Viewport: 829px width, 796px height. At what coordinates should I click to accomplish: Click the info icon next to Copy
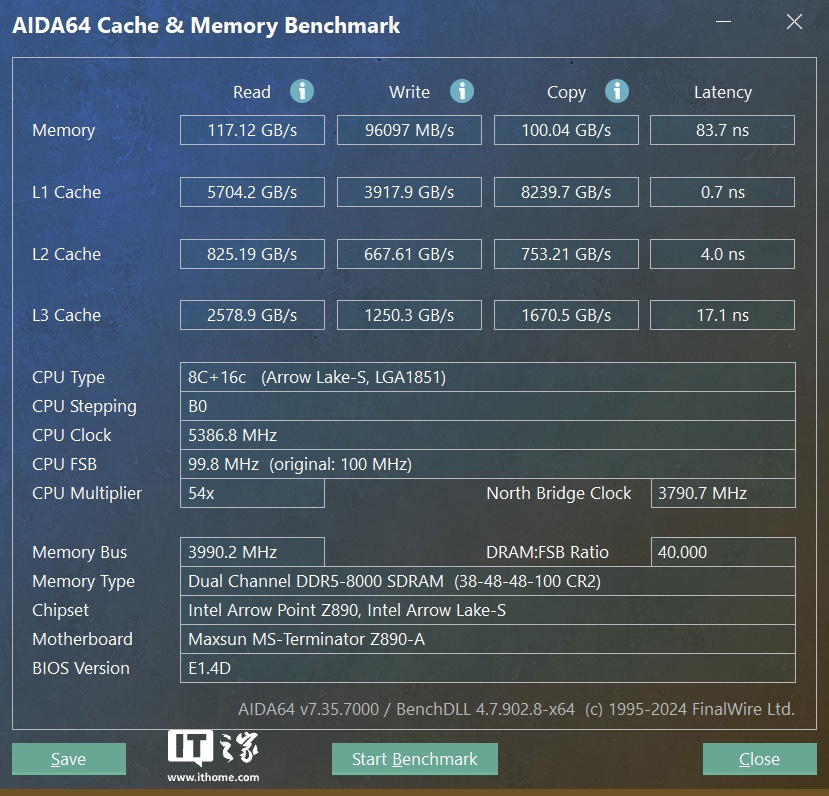(x=617, y=92)
